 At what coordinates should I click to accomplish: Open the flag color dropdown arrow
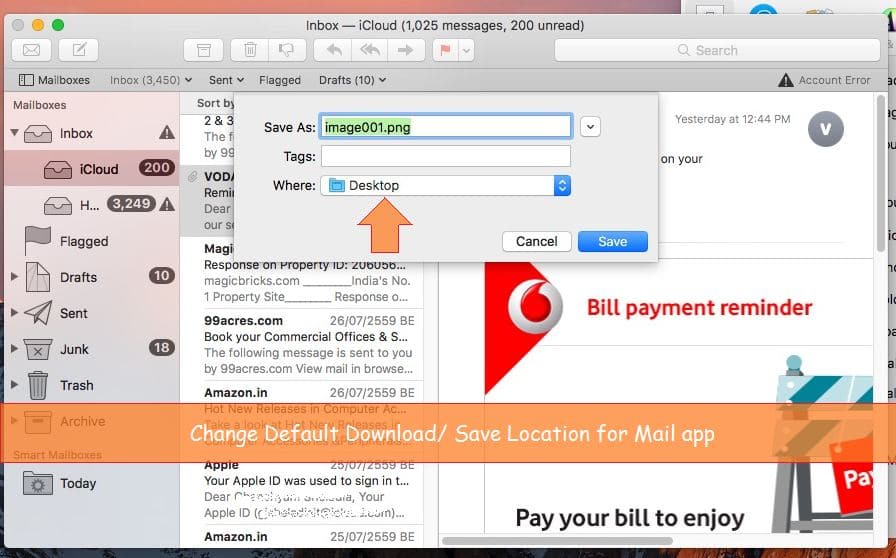pos(466,50)
